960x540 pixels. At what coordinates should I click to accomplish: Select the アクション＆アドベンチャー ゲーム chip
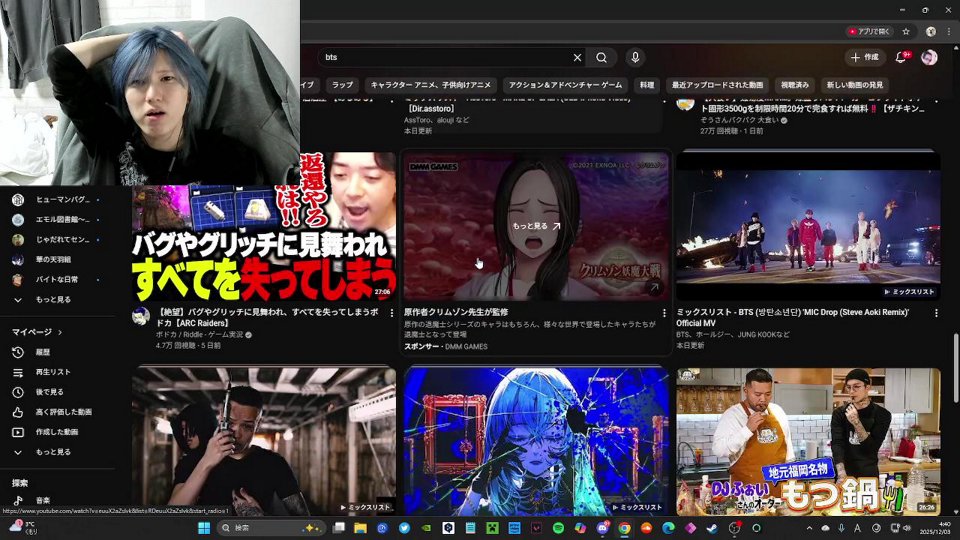point(565,85)
